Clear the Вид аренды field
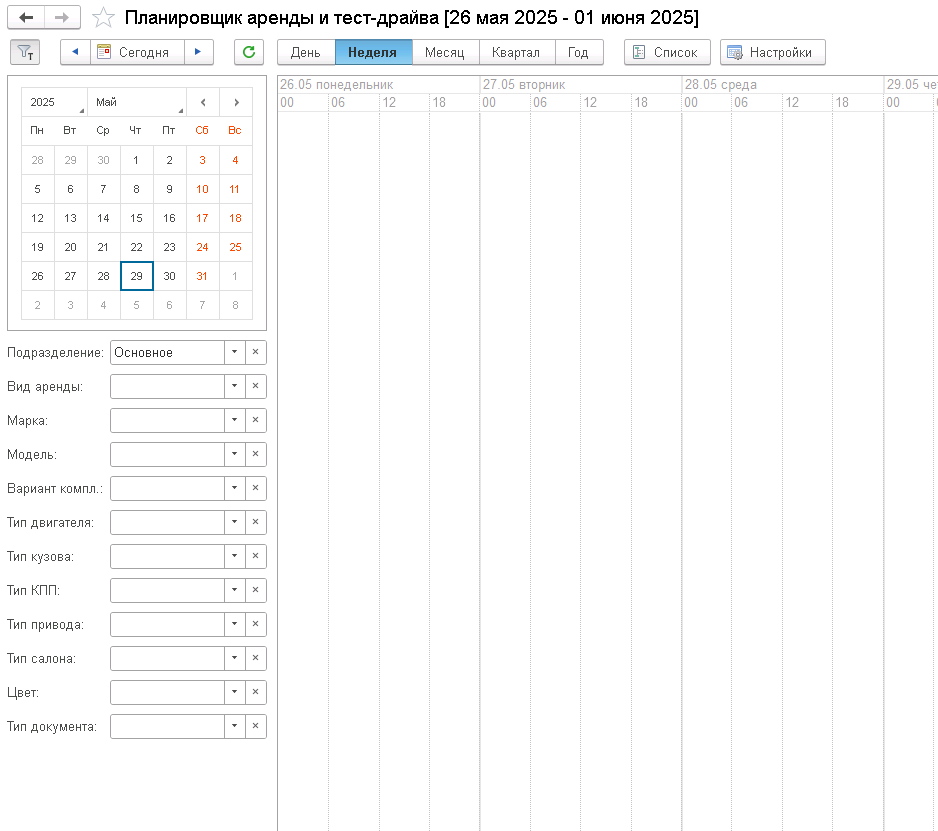938x831 pixels. click(255, 386)
